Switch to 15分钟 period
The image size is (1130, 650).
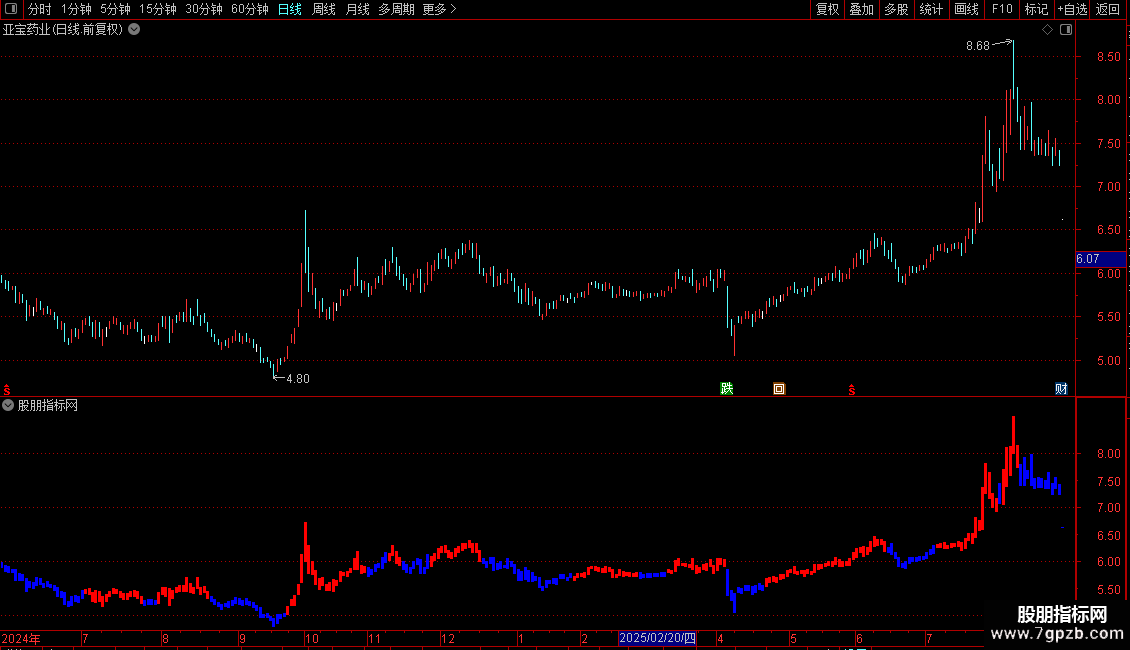[157, 9]
